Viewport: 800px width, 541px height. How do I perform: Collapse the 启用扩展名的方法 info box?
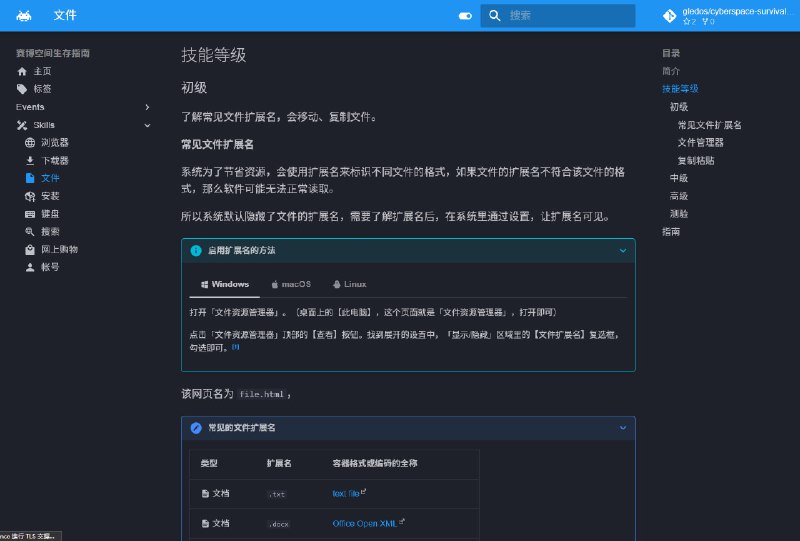[x=623, y=251]
